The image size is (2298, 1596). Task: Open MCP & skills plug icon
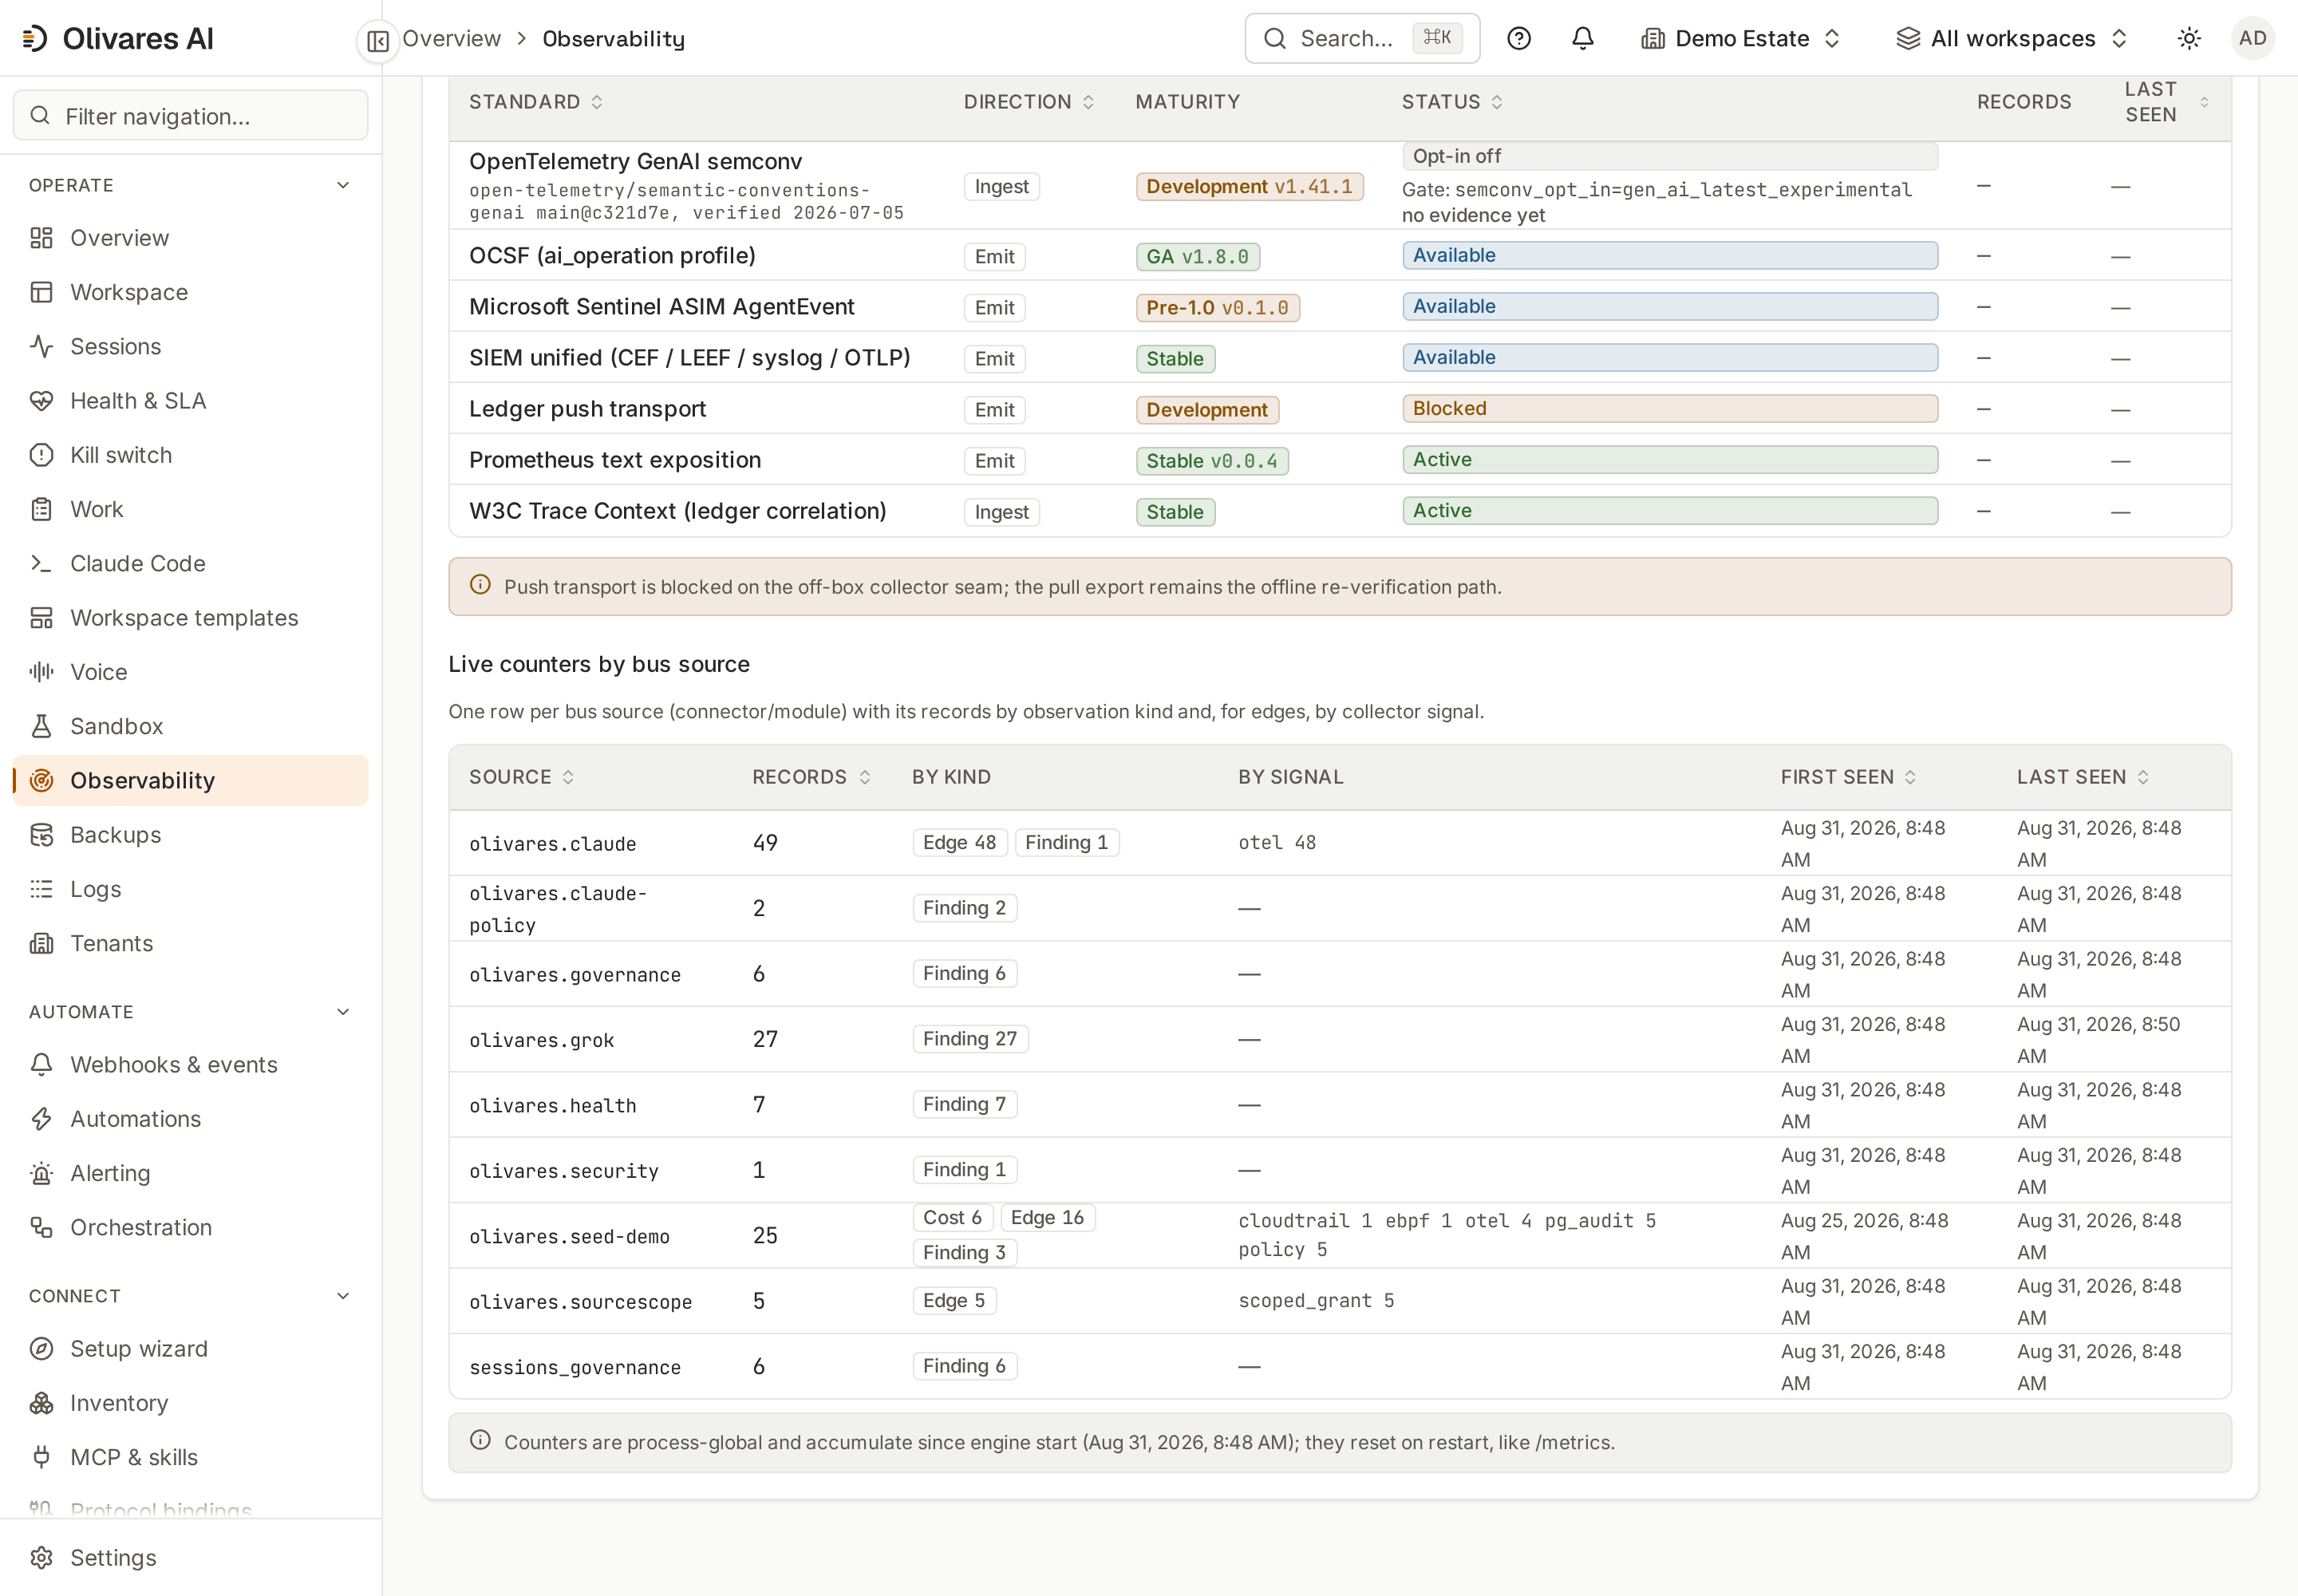(41, 1457)
